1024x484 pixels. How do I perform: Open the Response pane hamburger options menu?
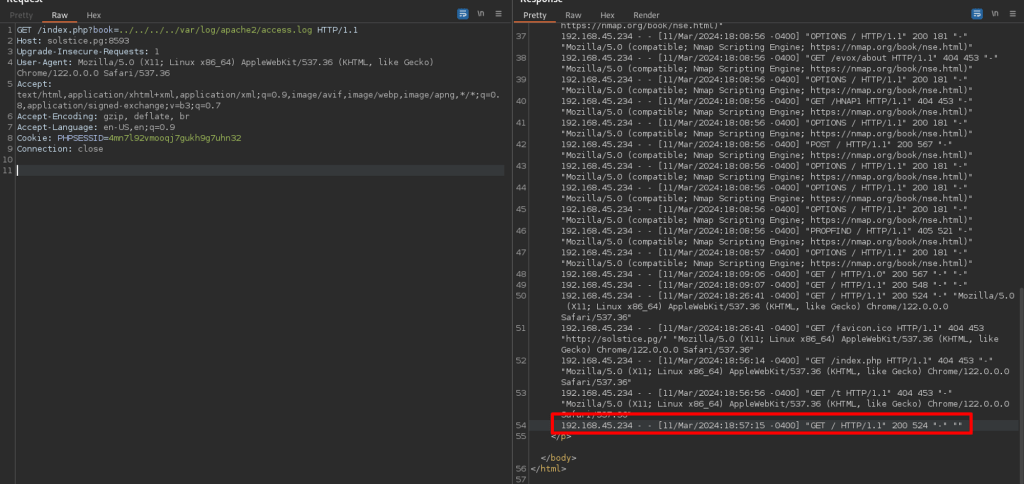[x=1010, y=16]
